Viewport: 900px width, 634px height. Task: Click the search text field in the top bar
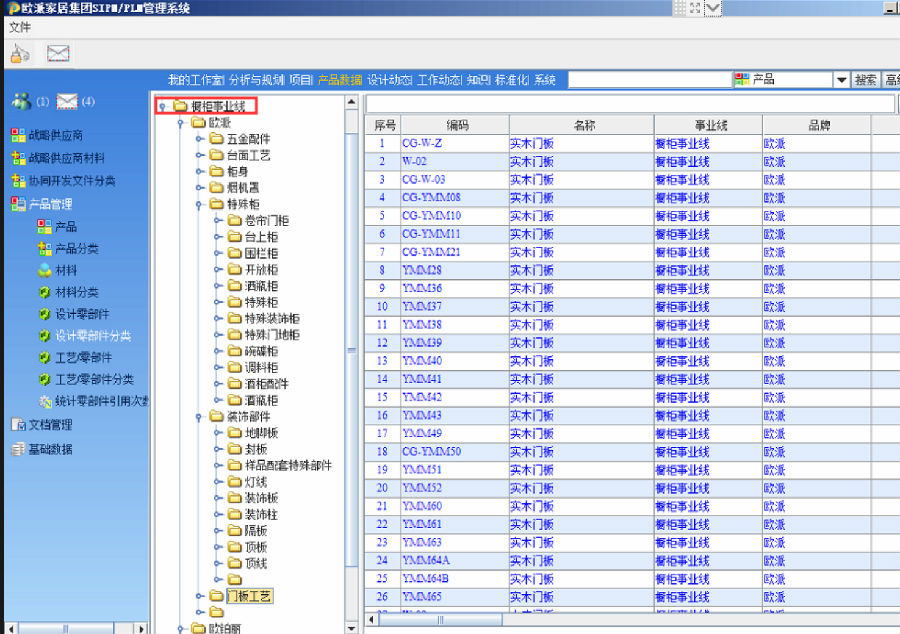649,80
